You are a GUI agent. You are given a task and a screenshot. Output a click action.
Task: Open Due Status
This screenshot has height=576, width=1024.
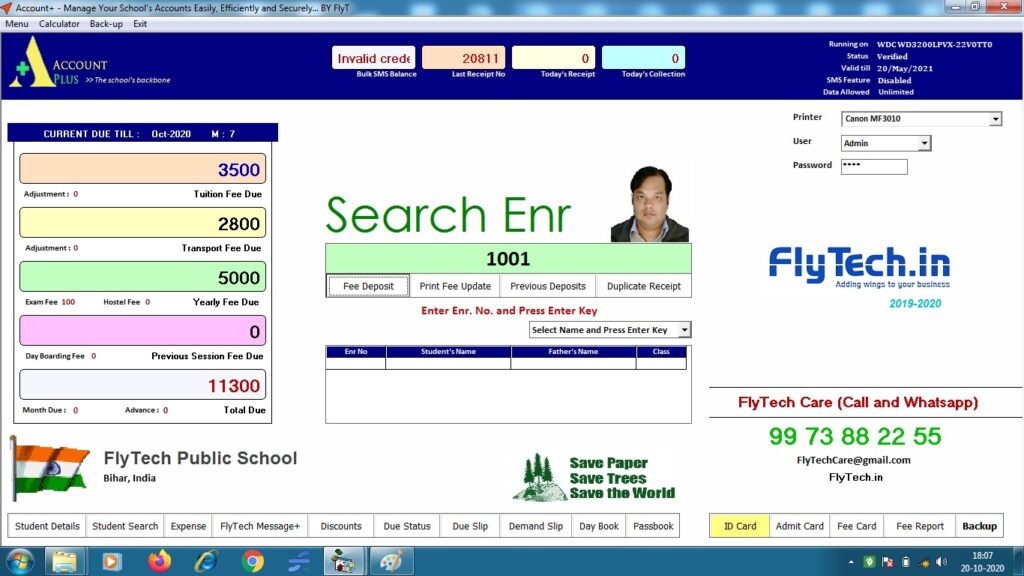point(407,526)
